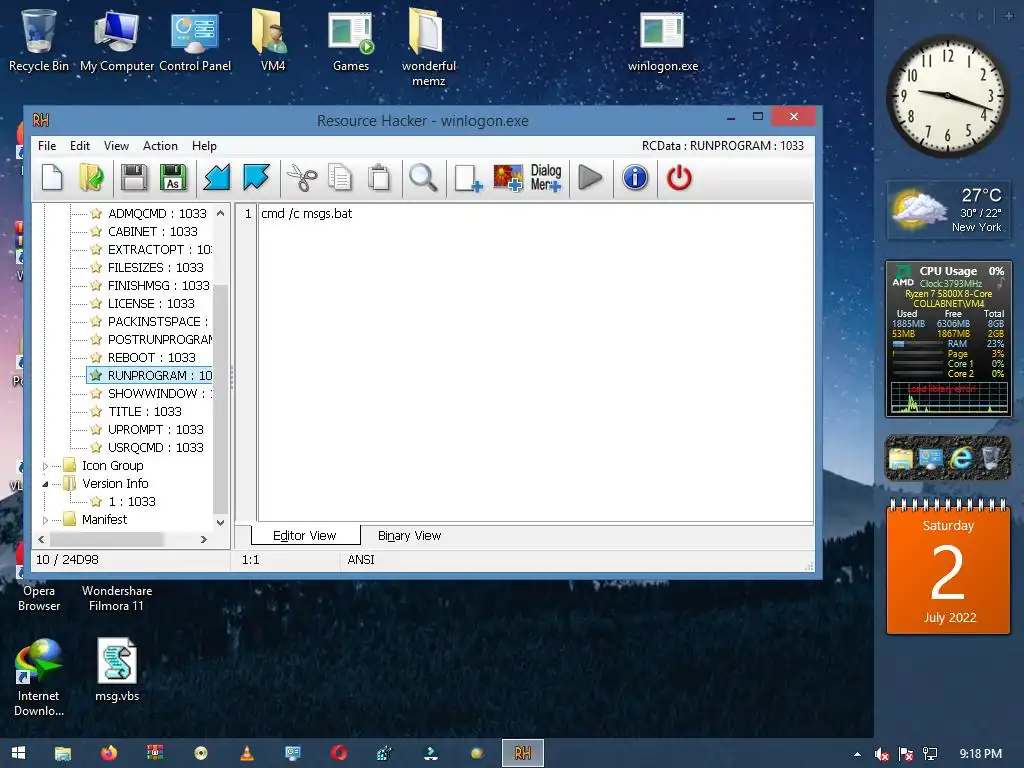Open Games desktop icon
1024x768 pixels.
tap(351, 40)
